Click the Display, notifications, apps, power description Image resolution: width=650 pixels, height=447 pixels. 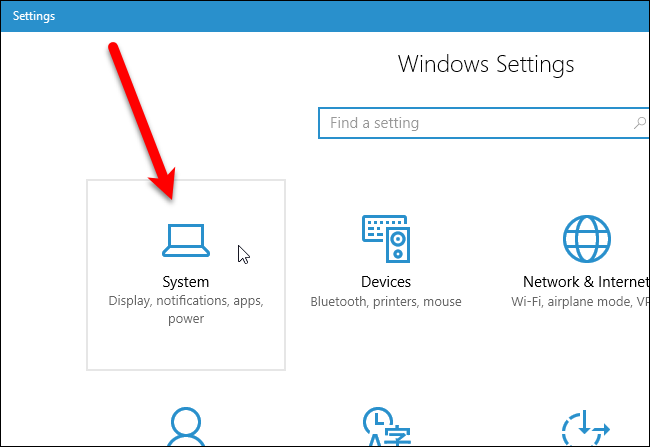click(x=185, y=301)
